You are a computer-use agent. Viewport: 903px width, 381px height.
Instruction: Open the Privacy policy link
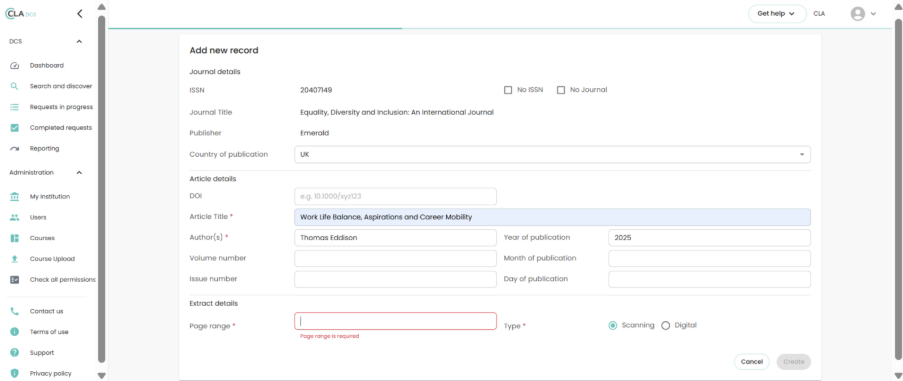point(51,374)
